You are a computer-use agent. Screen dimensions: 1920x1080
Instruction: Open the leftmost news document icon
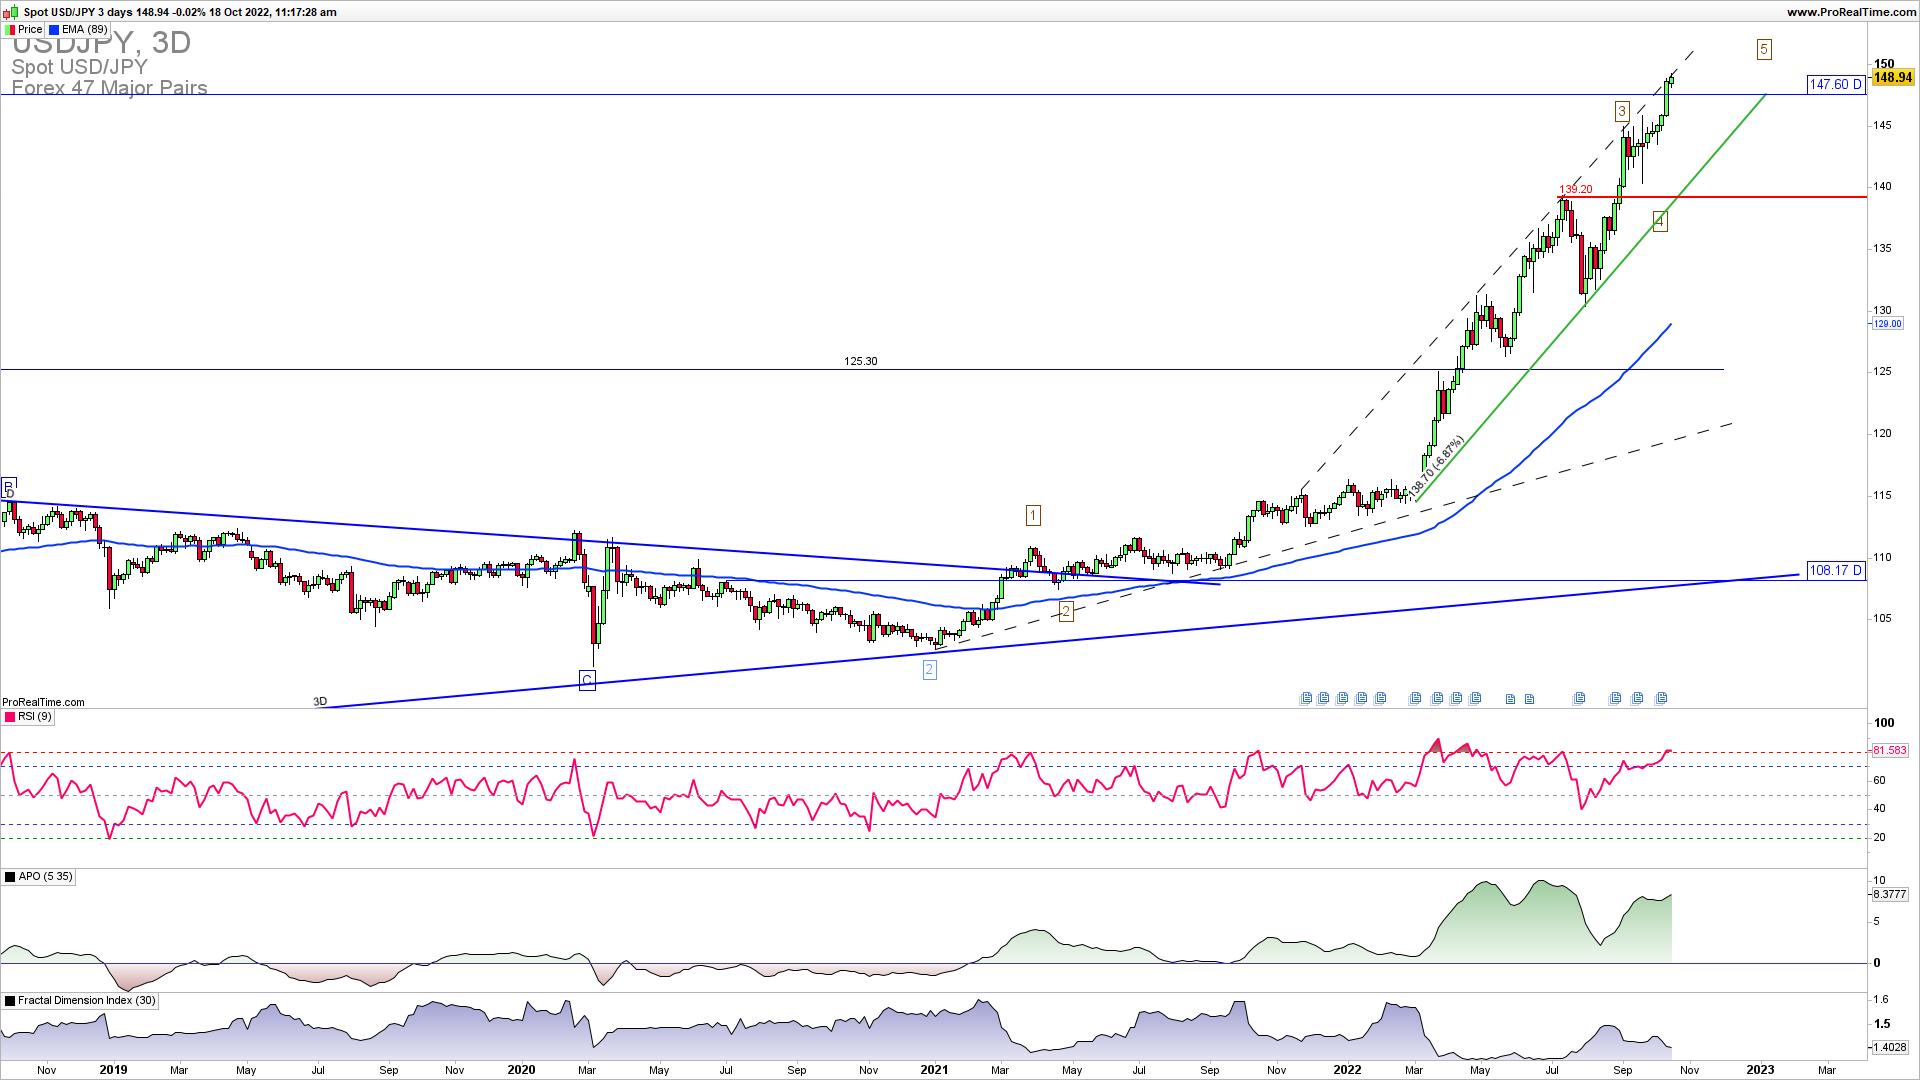[1306, 698]
